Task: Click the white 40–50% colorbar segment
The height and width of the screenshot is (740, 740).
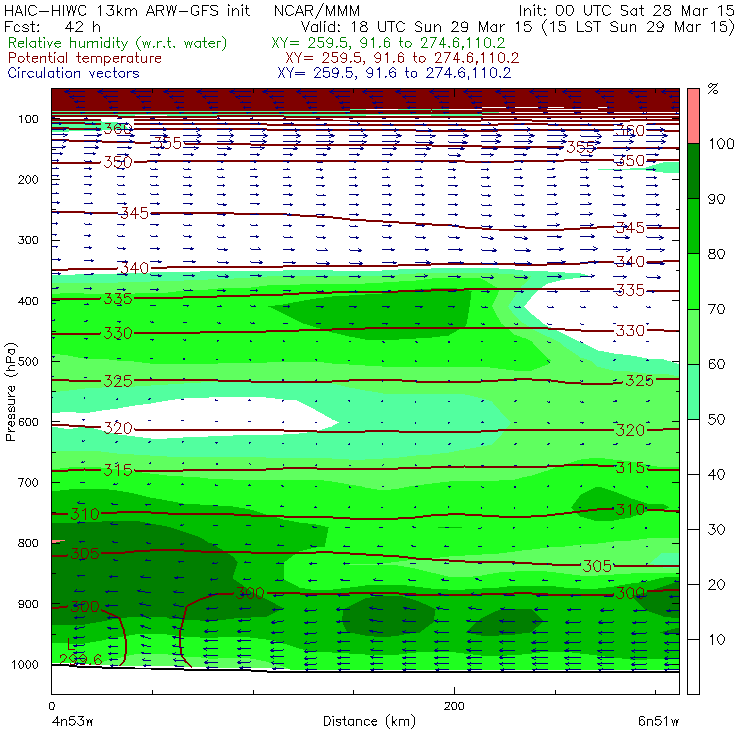Action: 693,446
